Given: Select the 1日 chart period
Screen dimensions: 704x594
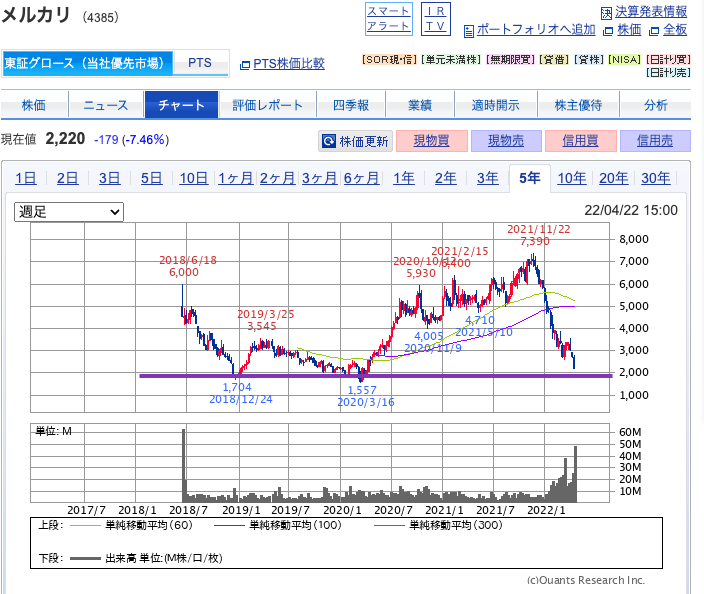Looking at the screenshot, I should (26, 178).
